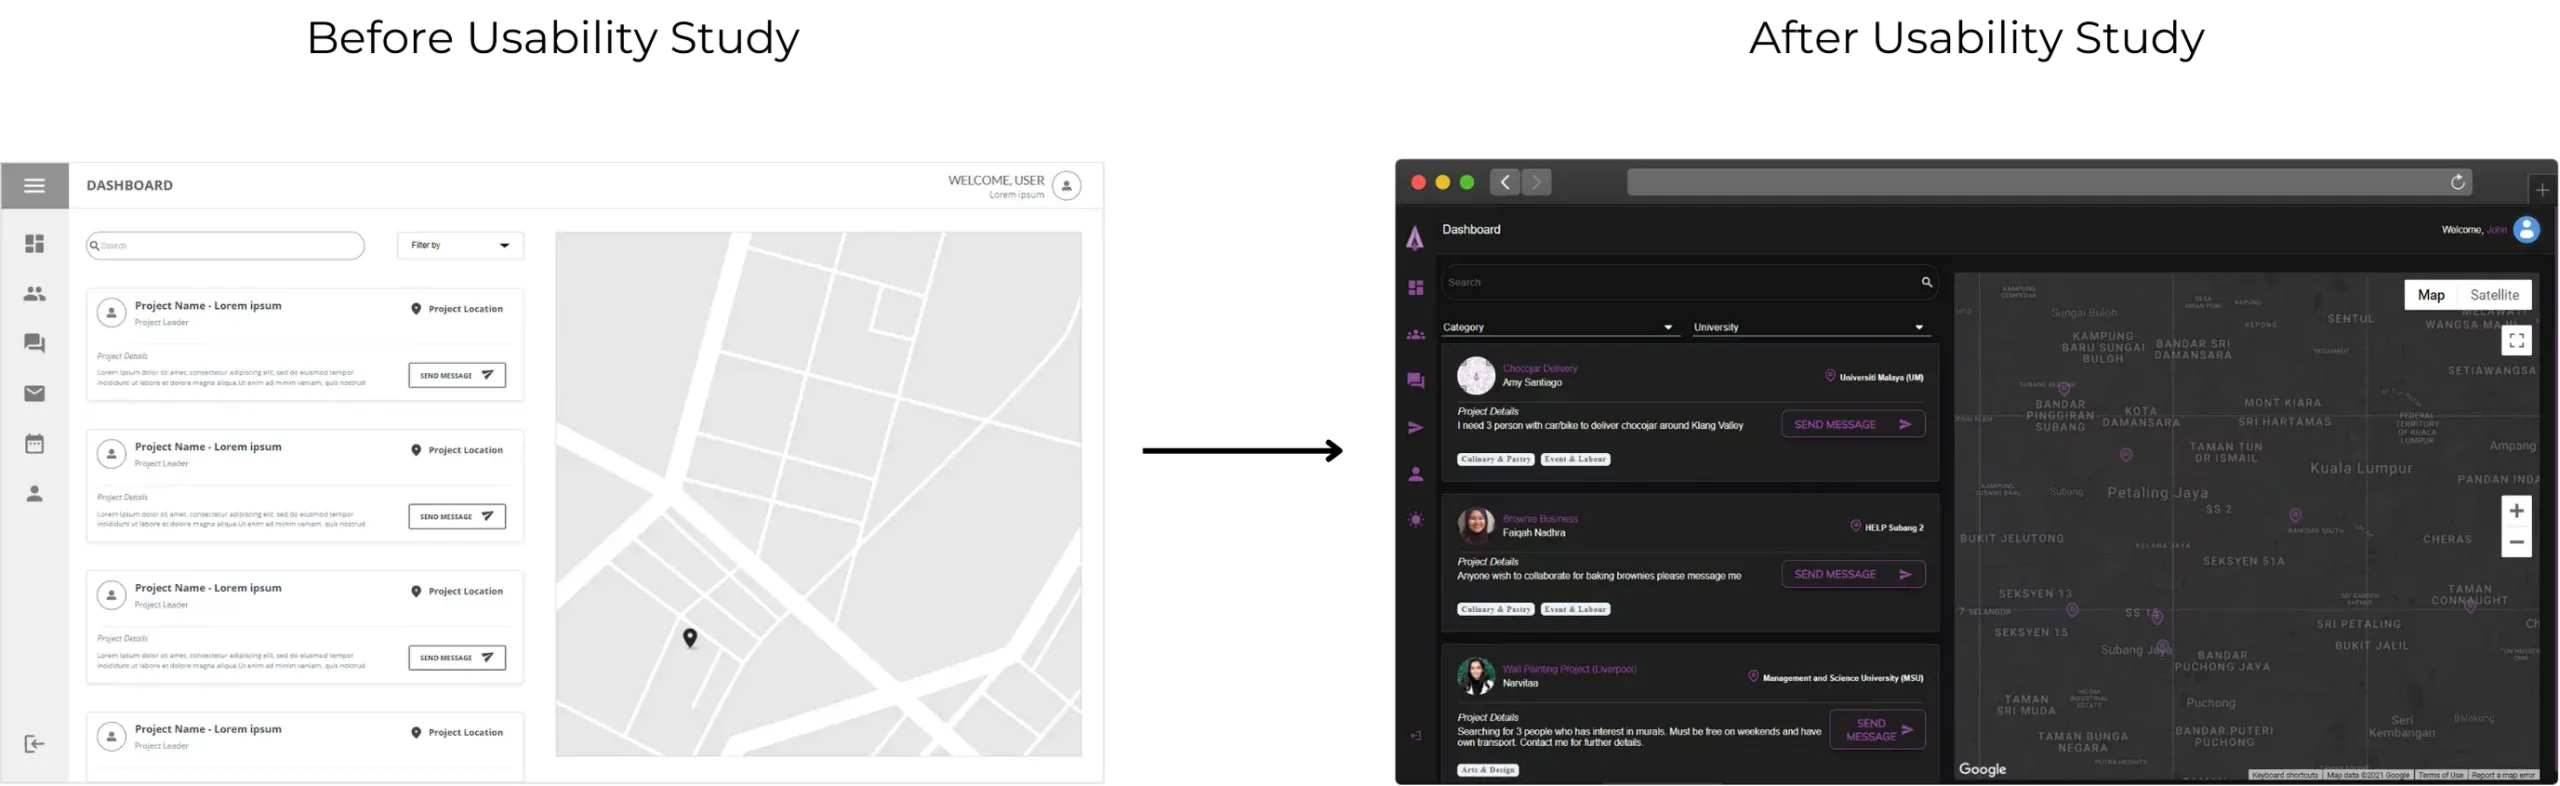Image resolution: width=2560 pixels, height=786 pixels.
Task: Open profile person icon in dark After sidebar
Action: (1415, 474)
